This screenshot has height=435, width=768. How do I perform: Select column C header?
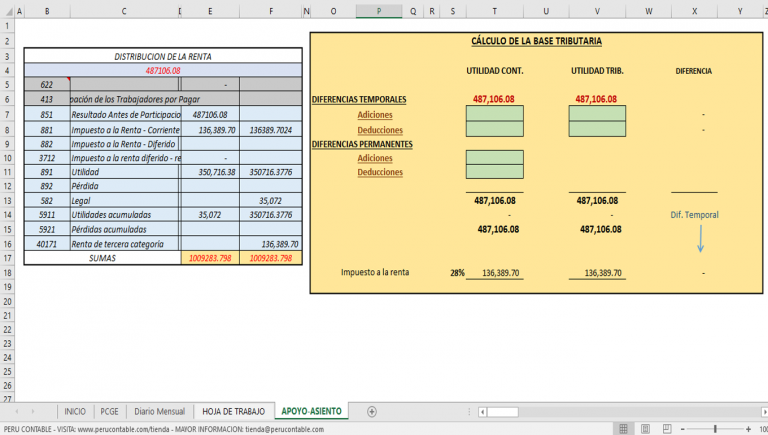(x=124, y=11)
